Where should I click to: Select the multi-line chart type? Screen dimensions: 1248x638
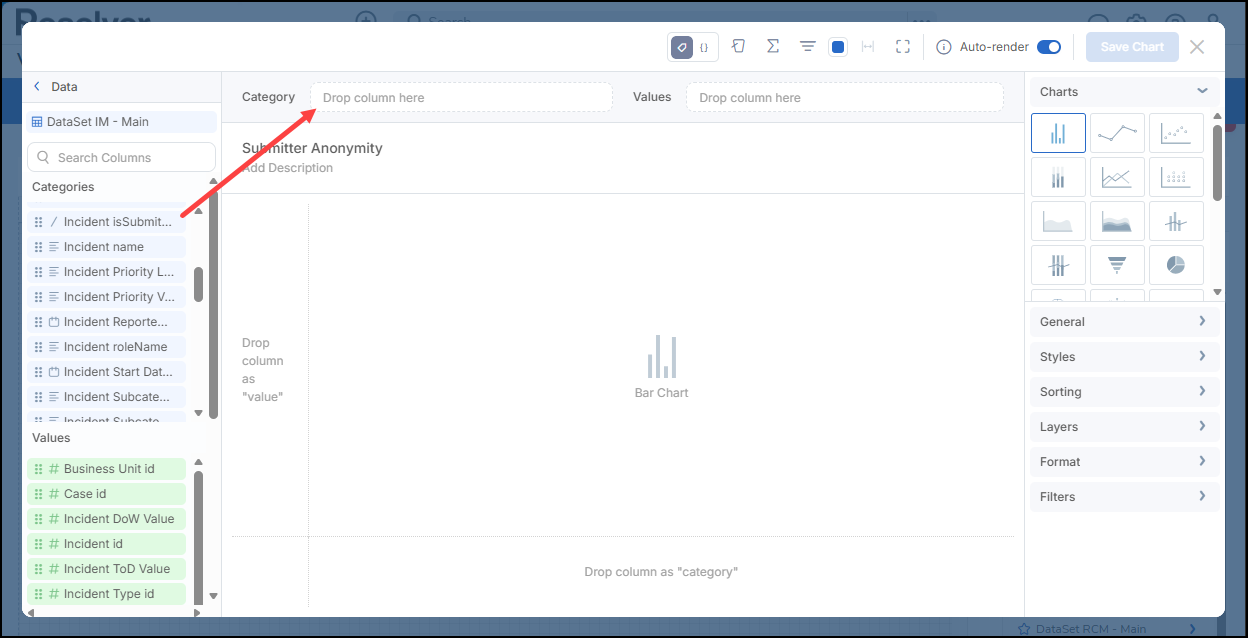(x=1117, y=177)
